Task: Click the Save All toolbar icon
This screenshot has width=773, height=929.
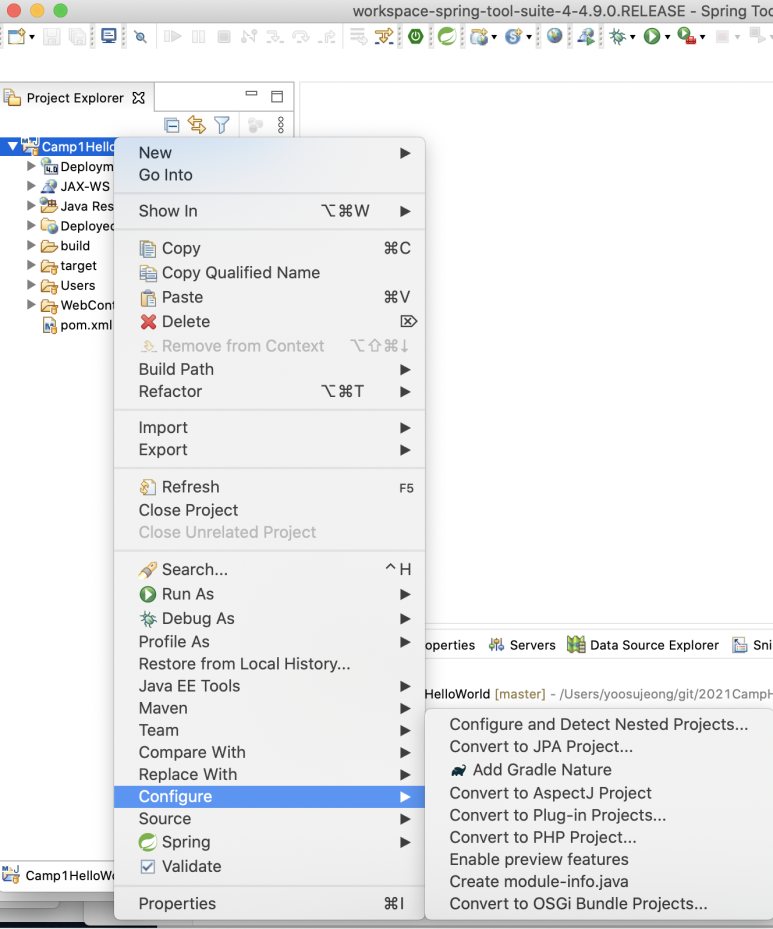Action: [77, 37]
